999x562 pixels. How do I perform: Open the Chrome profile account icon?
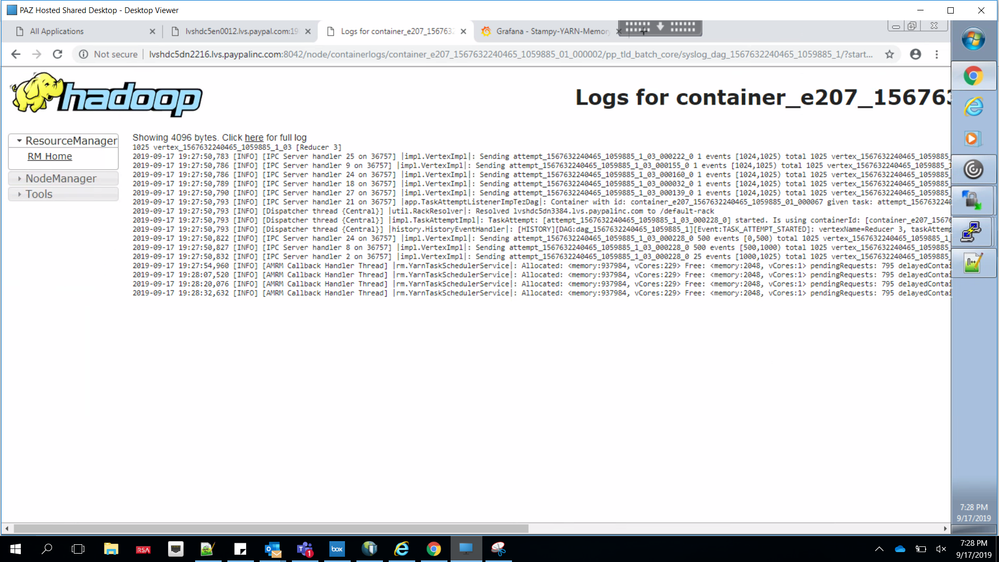(916, 54)
